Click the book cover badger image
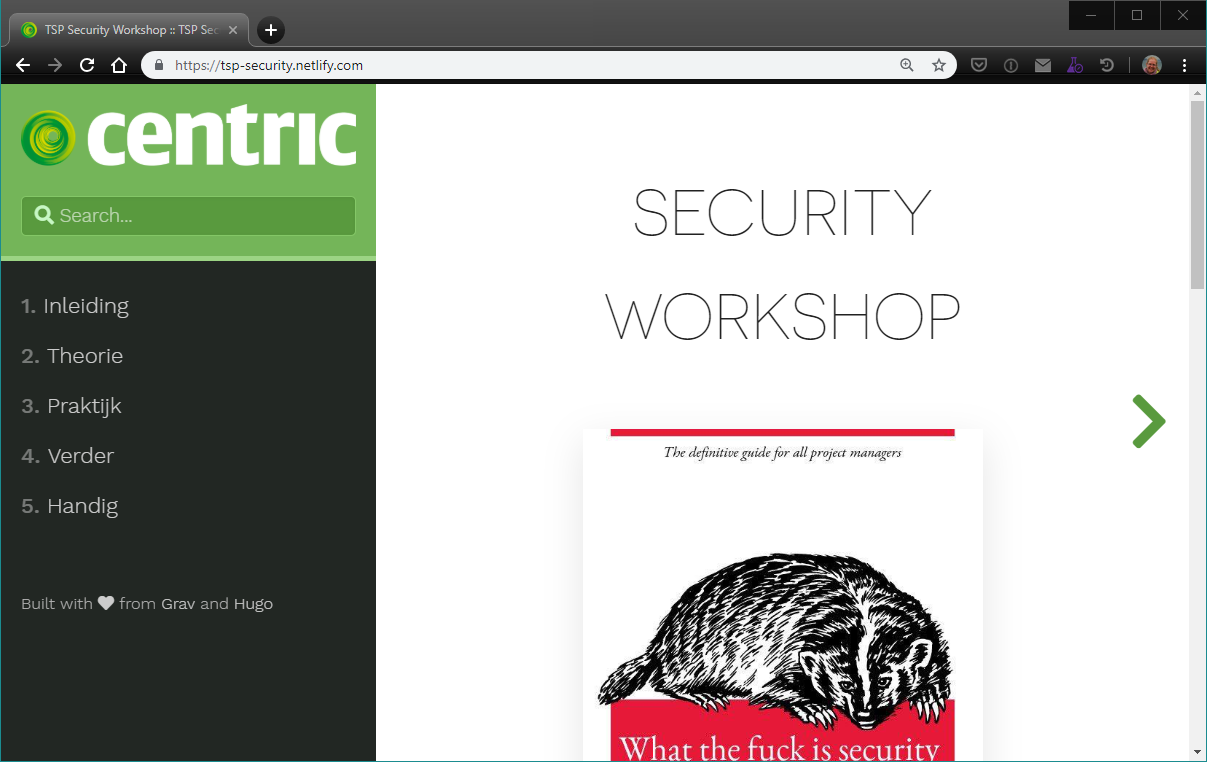 782,595
